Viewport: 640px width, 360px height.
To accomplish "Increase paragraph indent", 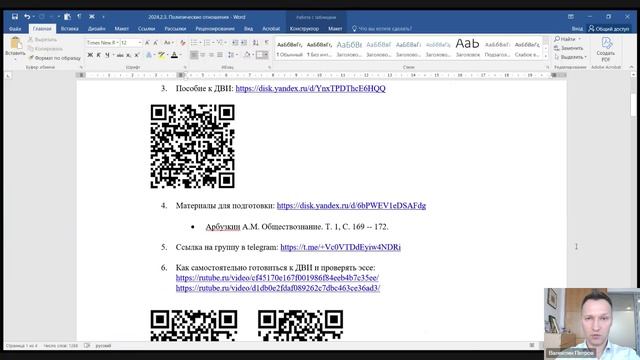I will [244, 42].
